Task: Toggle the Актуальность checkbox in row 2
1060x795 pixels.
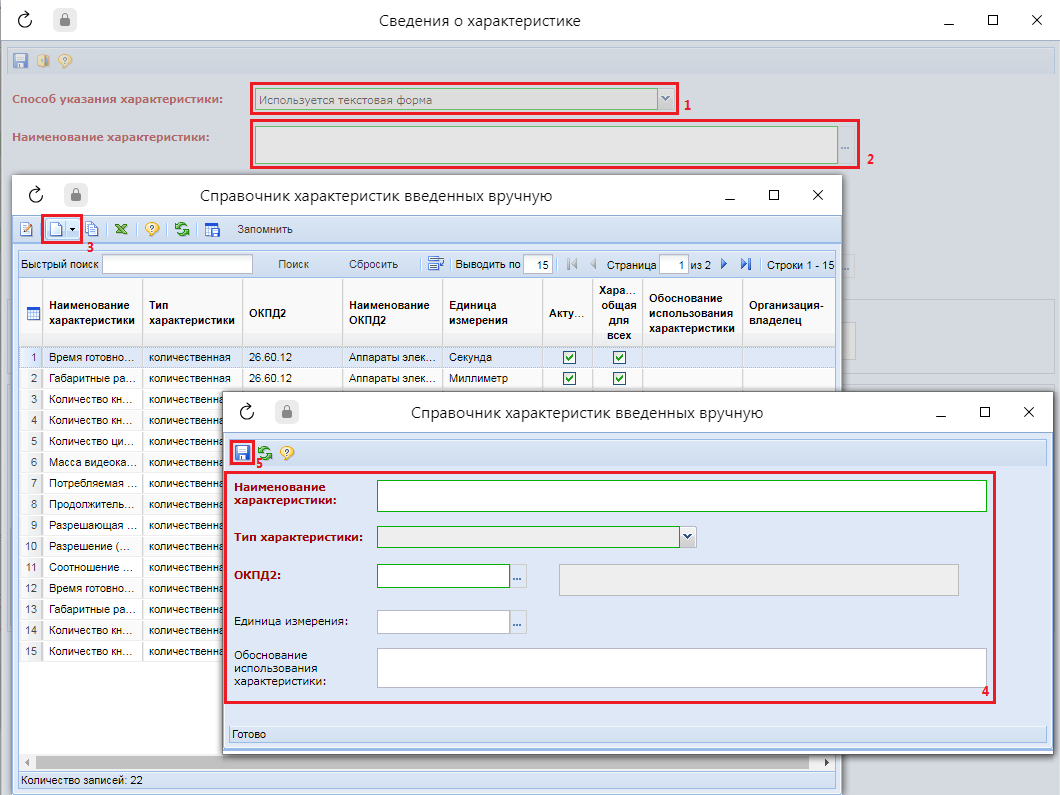Action: (x=570, y=378)
